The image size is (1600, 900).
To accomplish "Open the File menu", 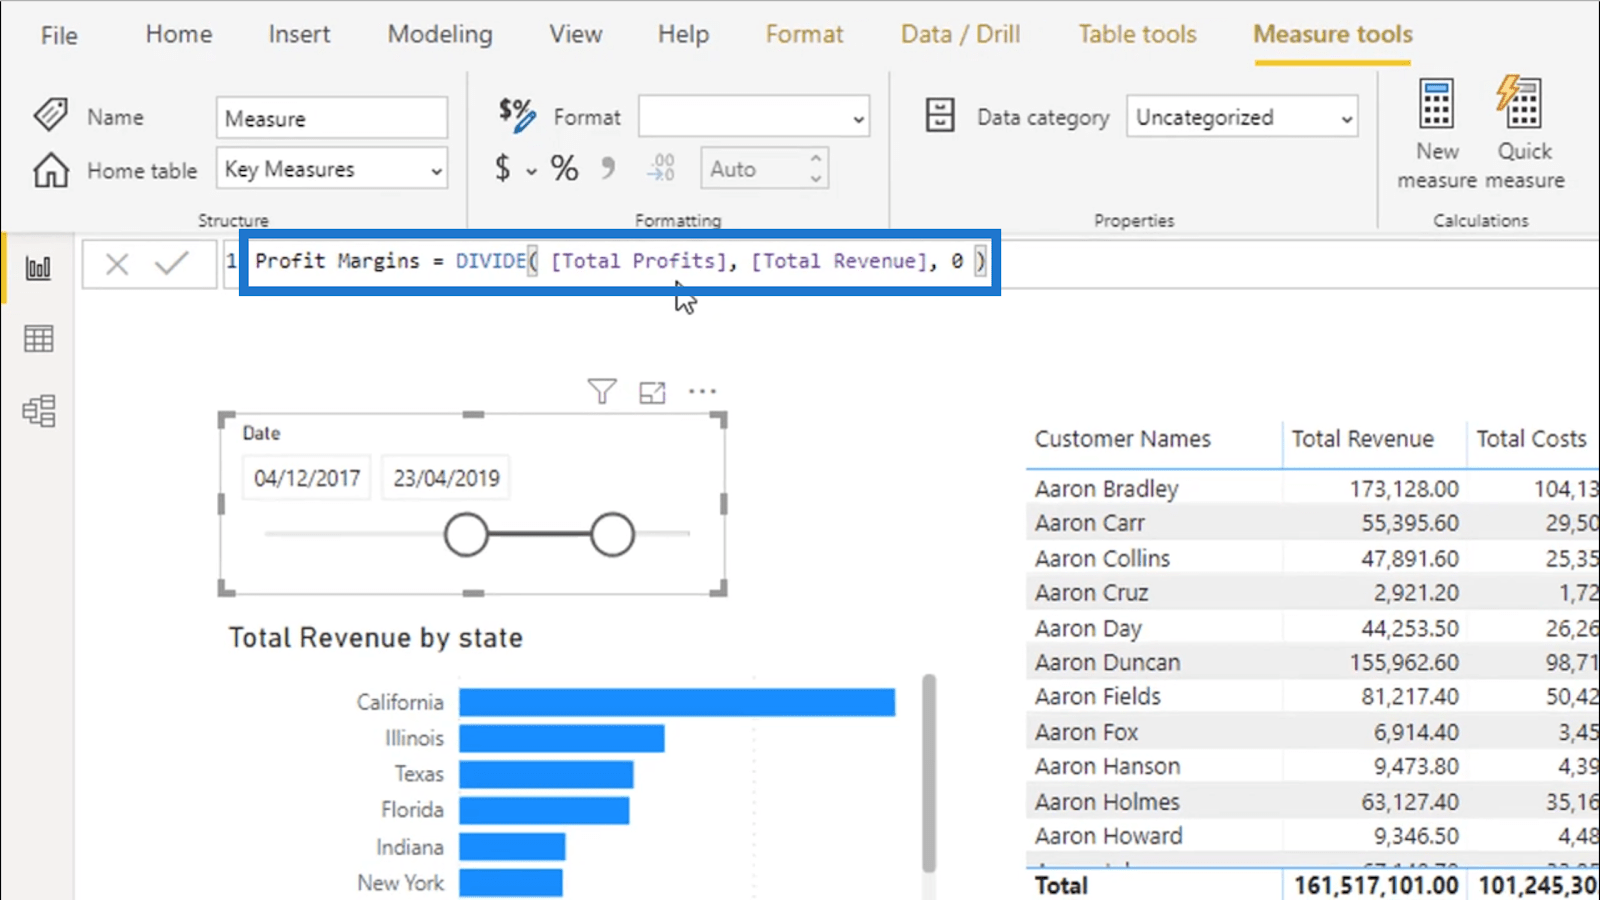I will [59, 35].
